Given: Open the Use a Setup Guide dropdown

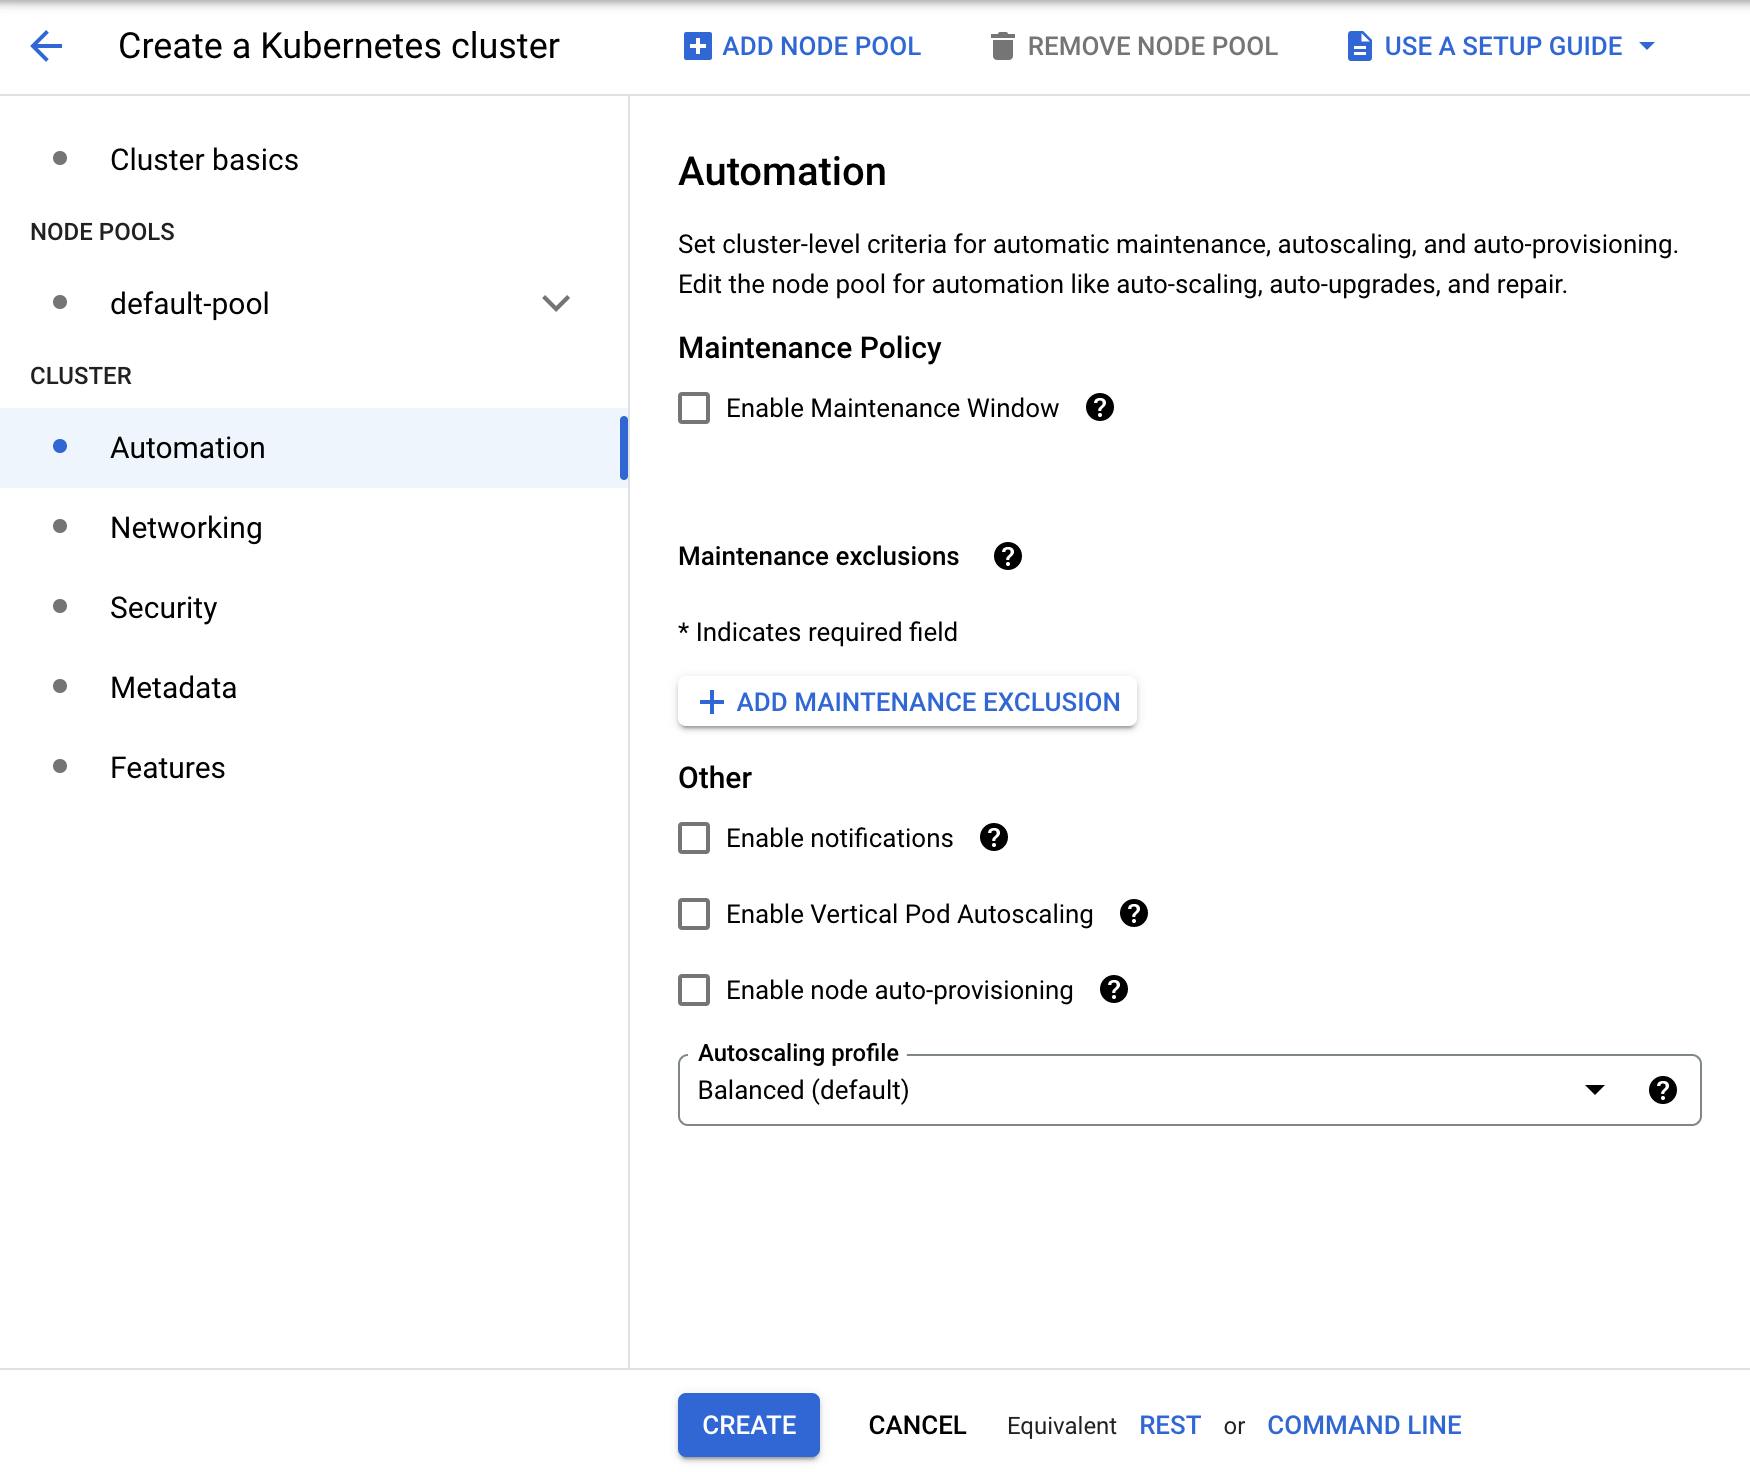Looking at the screenshot, I should click(1647, 45).
